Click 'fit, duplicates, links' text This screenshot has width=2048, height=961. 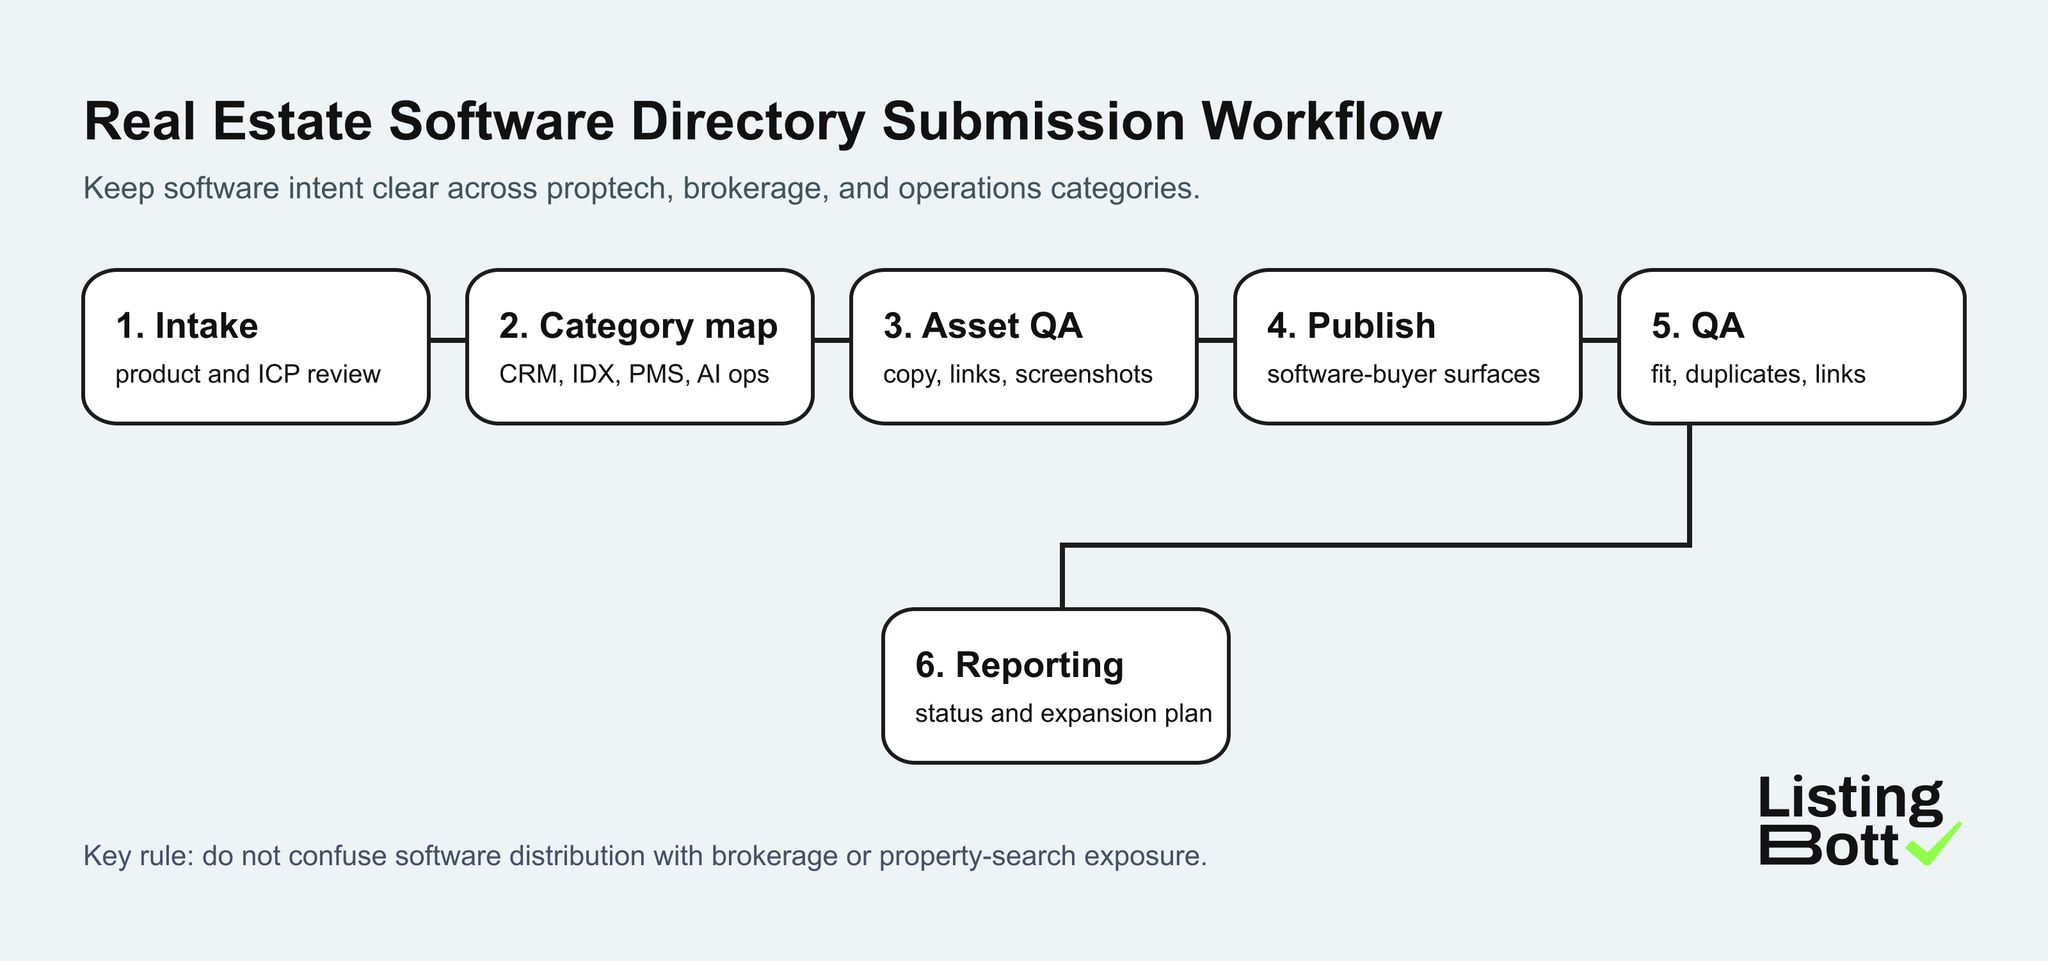pos(1758,374)
